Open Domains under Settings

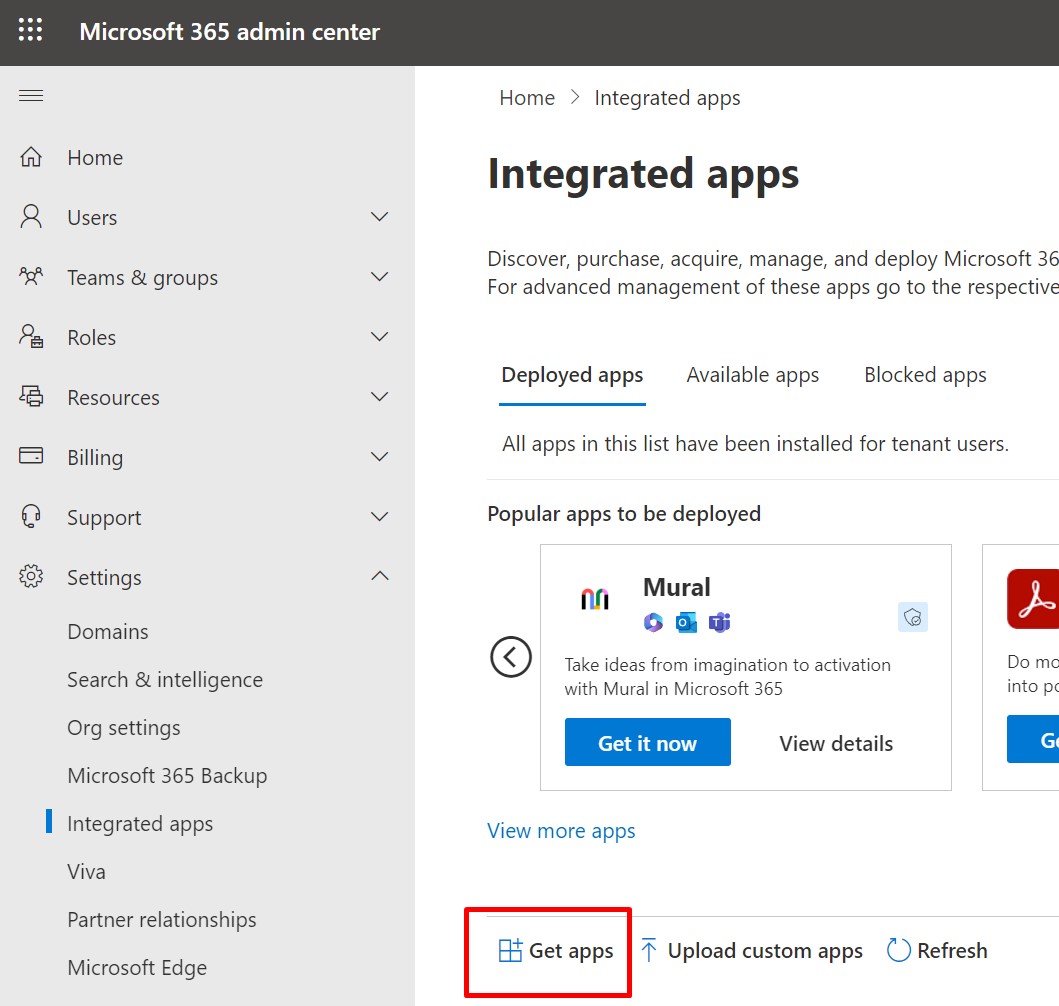pyautogui.click(x=108, y=631)
